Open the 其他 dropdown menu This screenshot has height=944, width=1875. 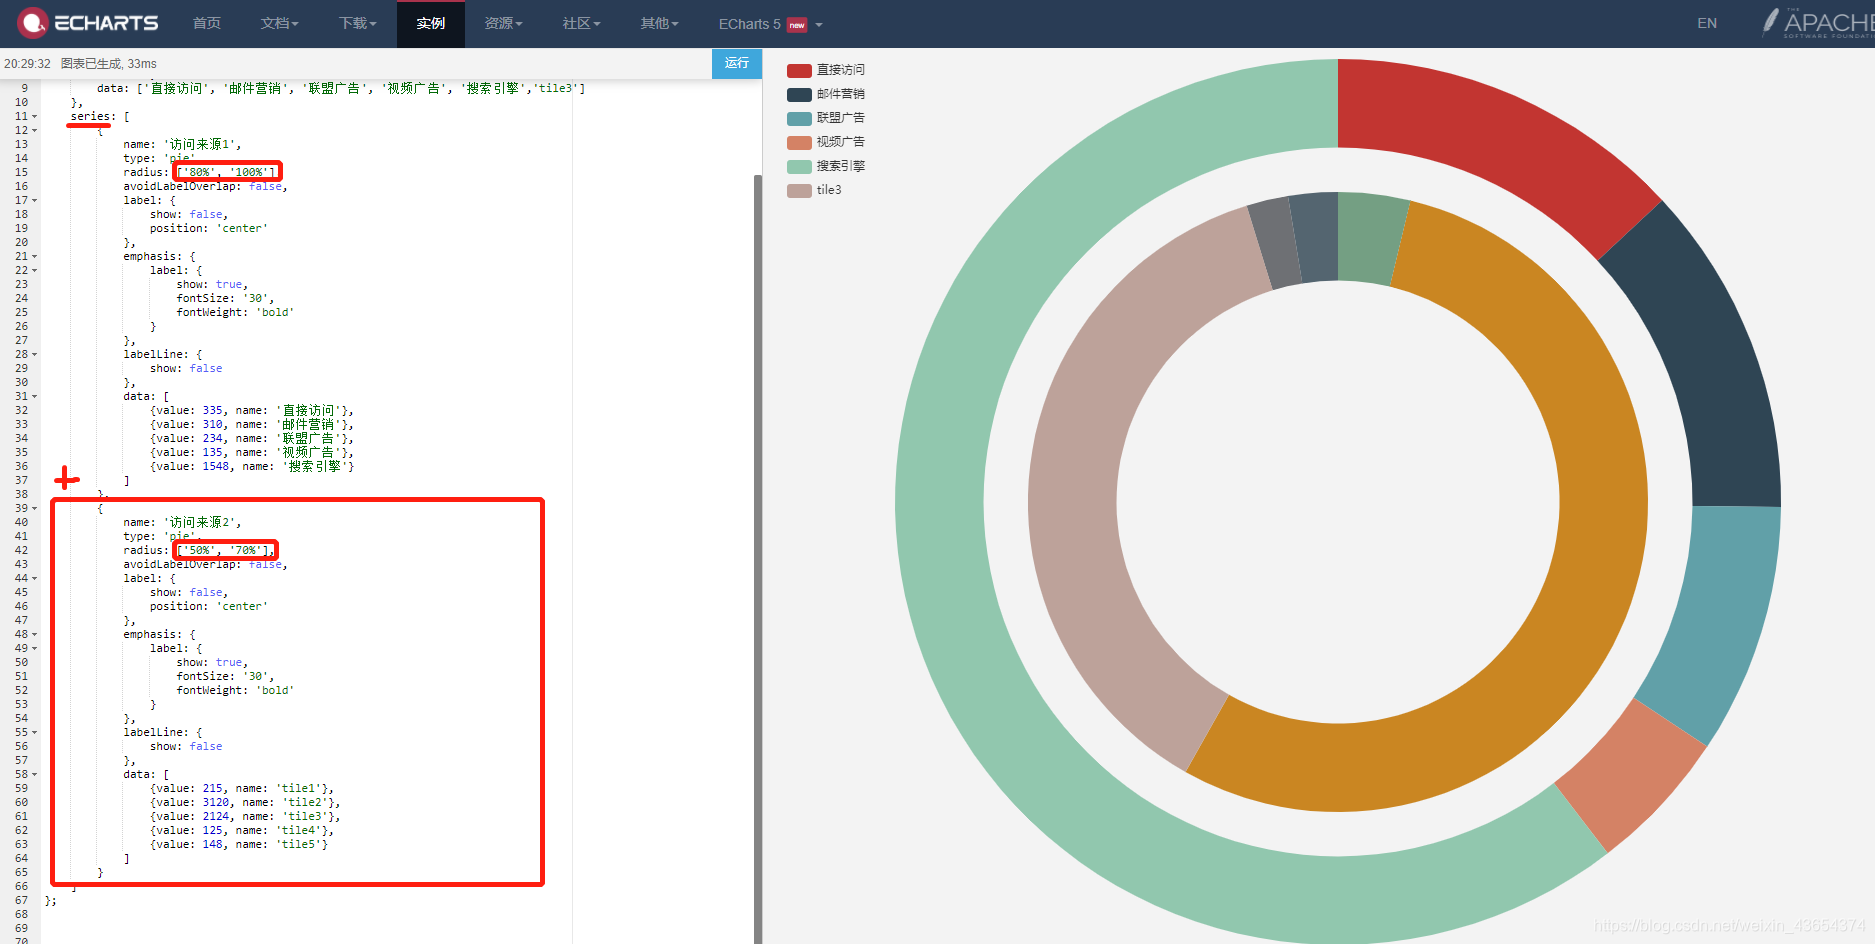click(659, 23)
